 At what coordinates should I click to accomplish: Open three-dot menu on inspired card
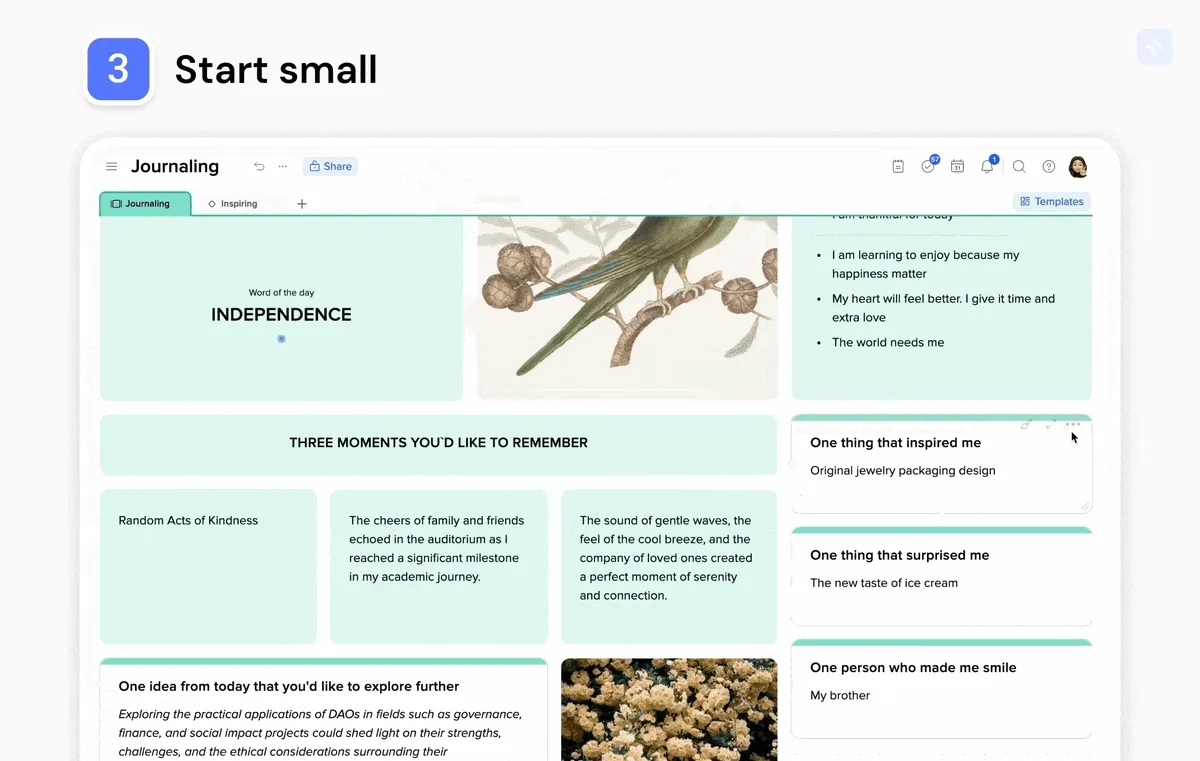pyautogui.click(x=1073, y=424)
